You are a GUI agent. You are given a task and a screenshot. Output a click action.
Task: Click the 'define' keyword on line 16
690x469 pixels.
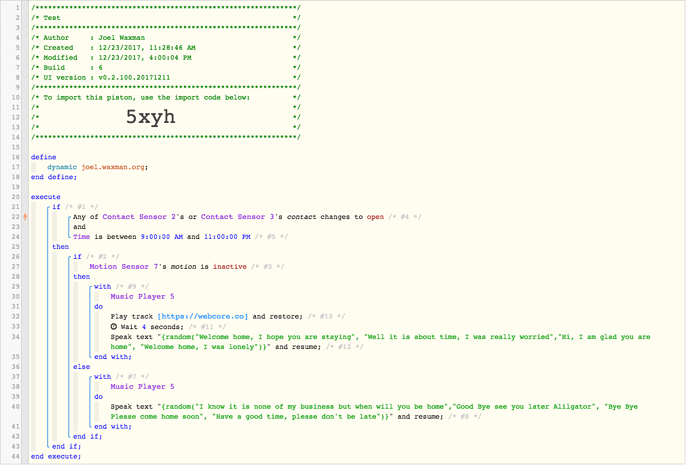pyautogui.click(x=44, y=157)
